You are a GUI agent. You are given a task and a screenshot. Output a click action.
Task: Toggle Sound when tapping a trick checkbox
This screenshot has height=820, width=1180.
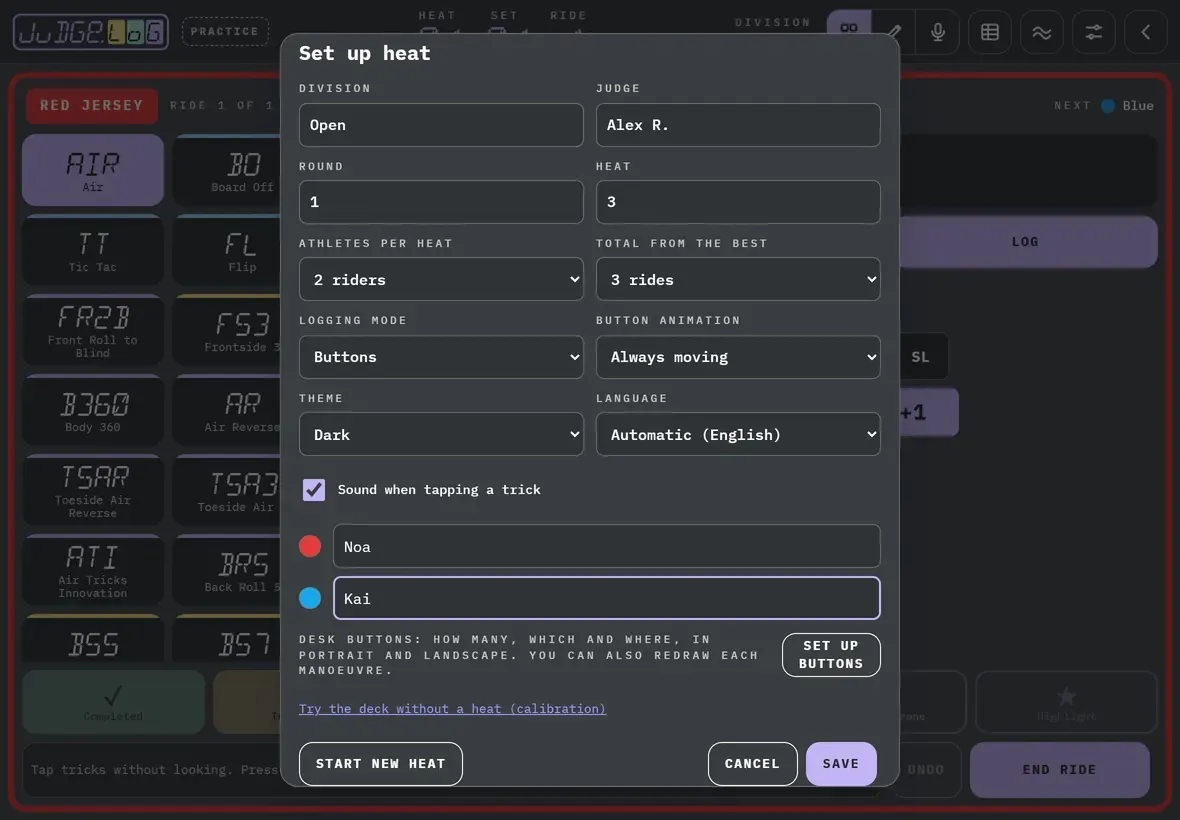pos(314,490)
